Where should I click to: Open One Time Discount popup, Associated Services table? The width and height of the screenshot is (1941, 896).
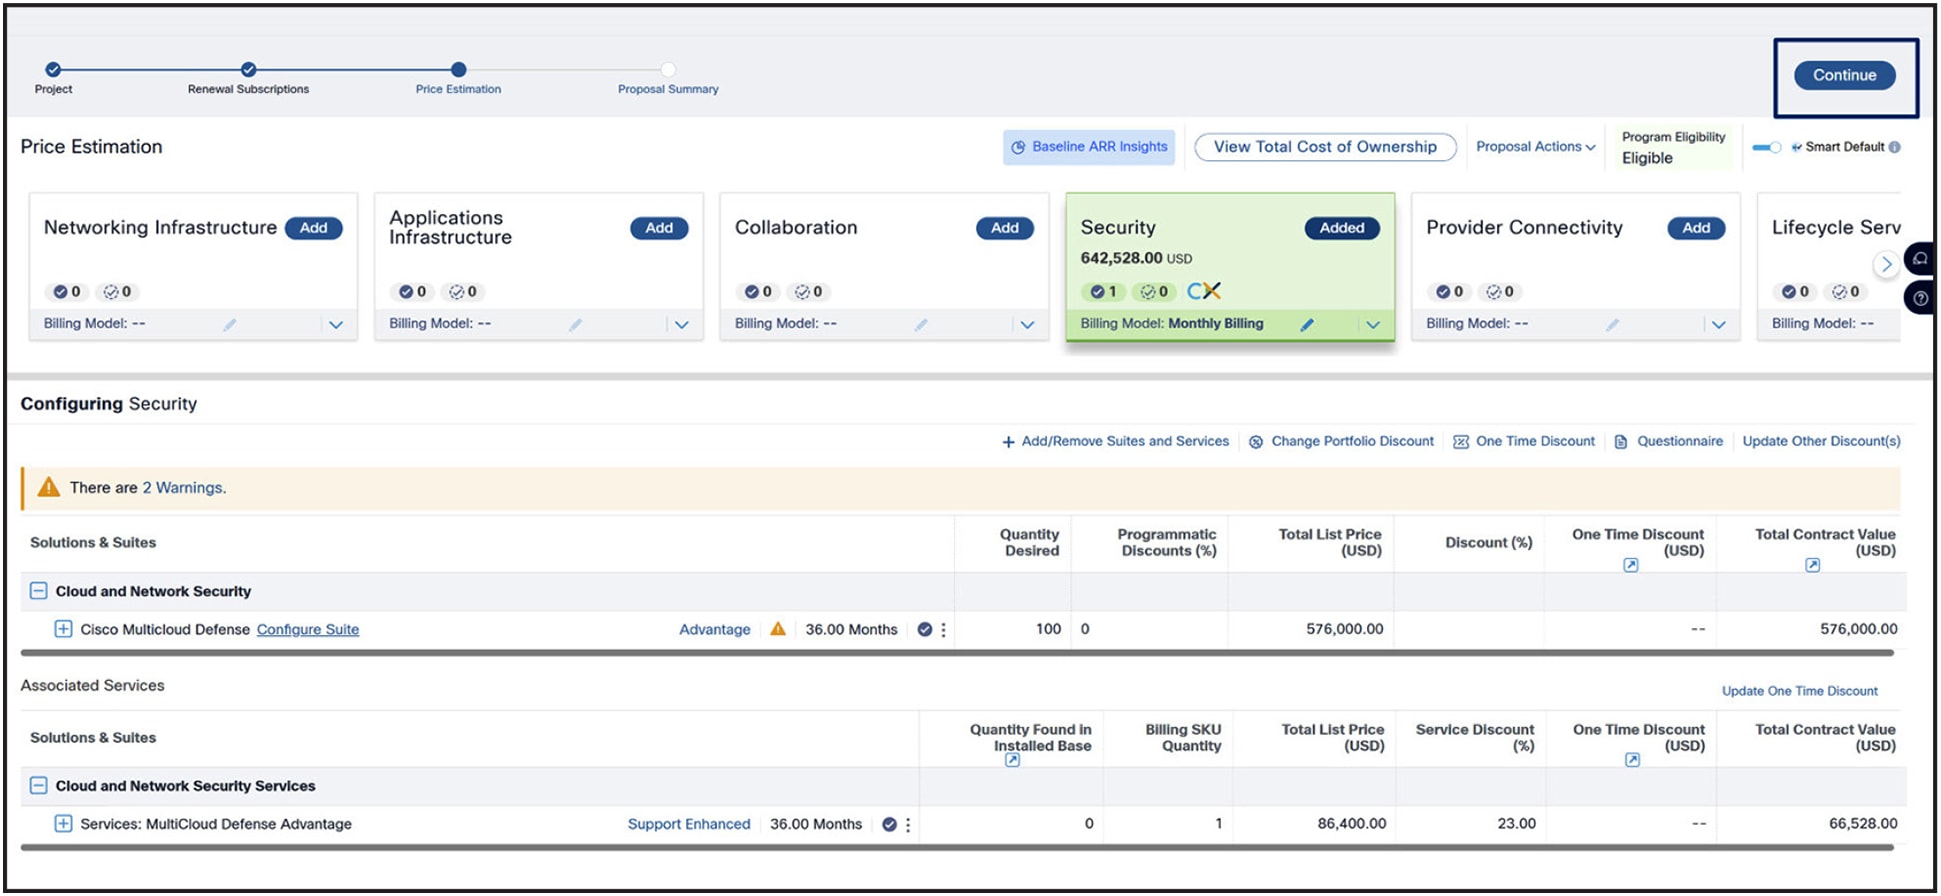point(1632,760)
